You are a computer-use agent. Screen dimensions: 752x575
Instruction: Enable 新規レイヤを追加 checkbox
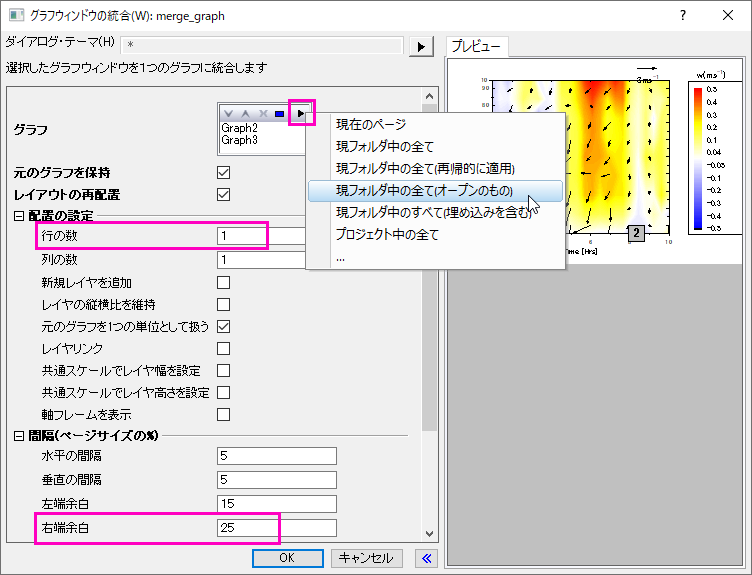point(223,282)
